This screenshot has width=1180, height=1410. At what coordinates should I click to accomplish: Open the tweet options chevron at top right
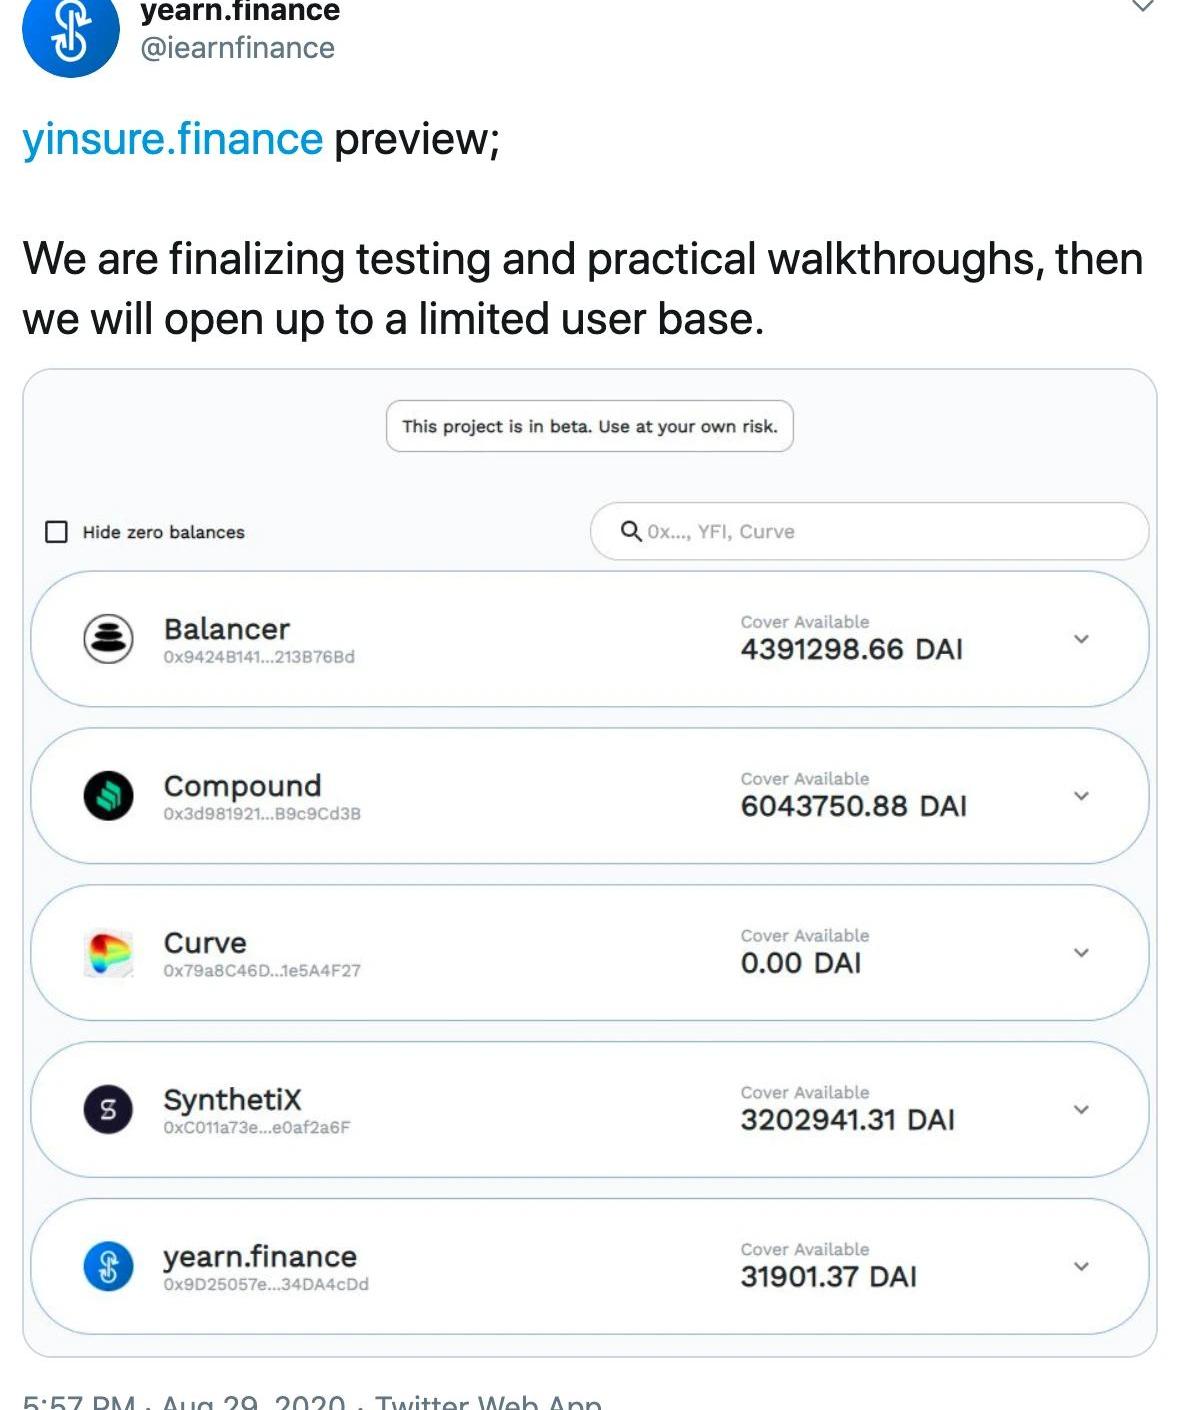click(1142, 6)
